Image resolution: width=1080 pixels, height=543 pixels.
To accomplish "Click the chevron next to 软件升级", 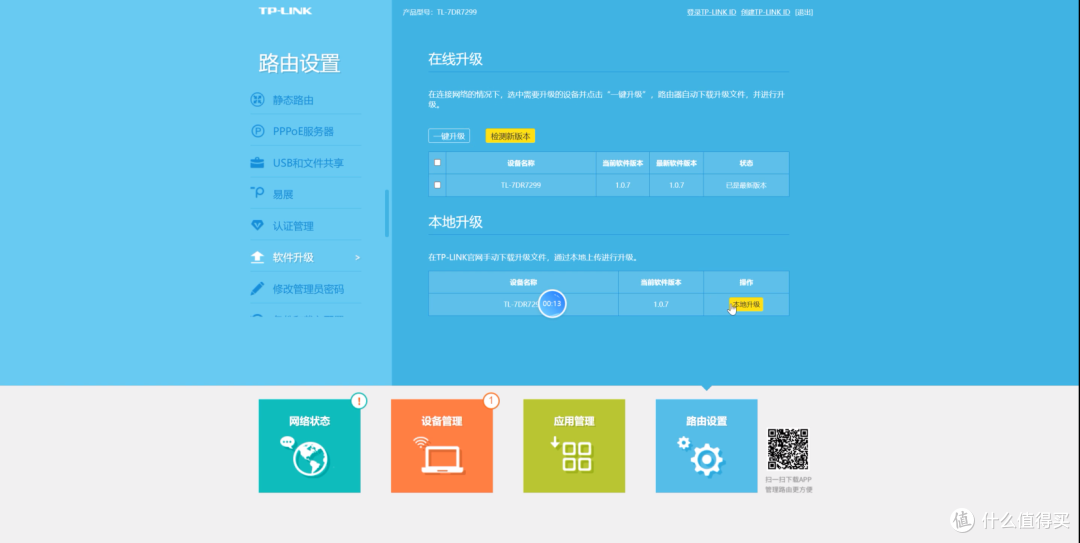I will point(357,257).
